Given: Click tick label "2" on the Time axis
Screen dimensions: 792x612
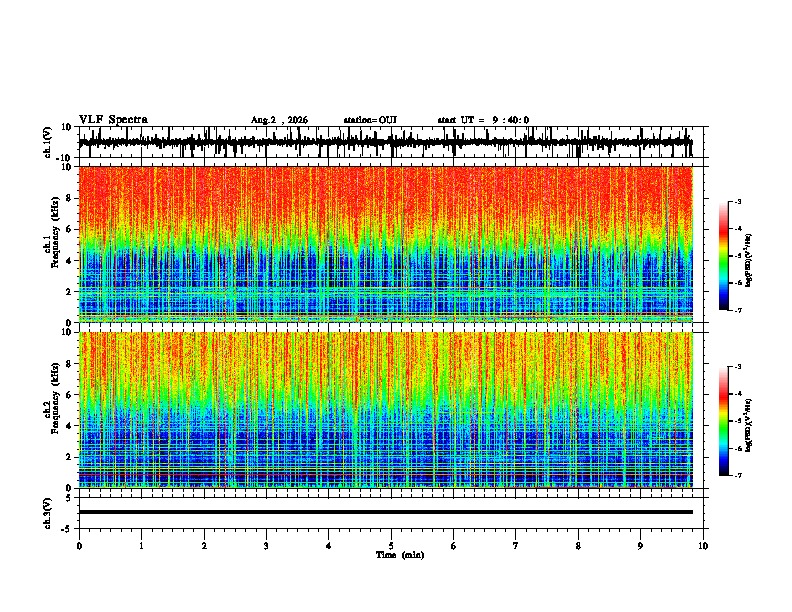Looking at the screenshot, I should [204, 546].
